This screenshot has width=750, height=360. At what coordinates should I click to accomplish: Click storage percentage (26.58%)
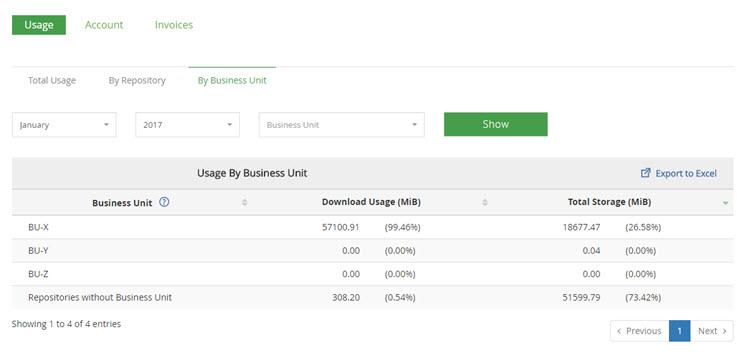(x=643, y=228)
